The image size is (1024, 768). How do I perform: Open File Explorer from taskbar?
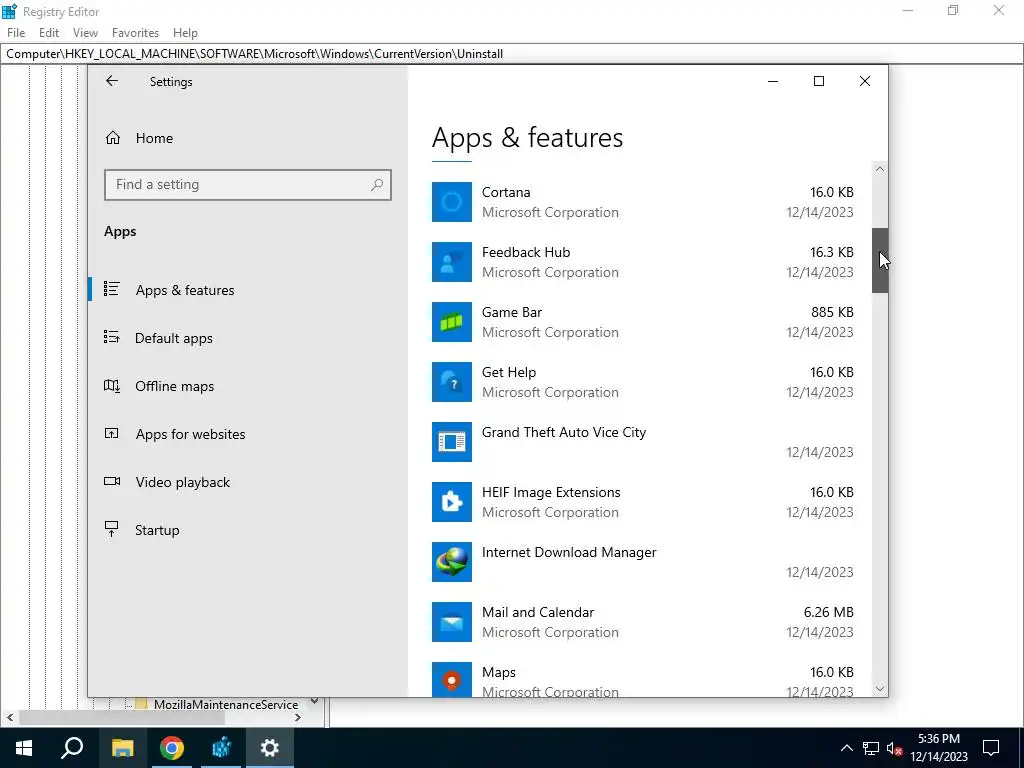point(122,748)
